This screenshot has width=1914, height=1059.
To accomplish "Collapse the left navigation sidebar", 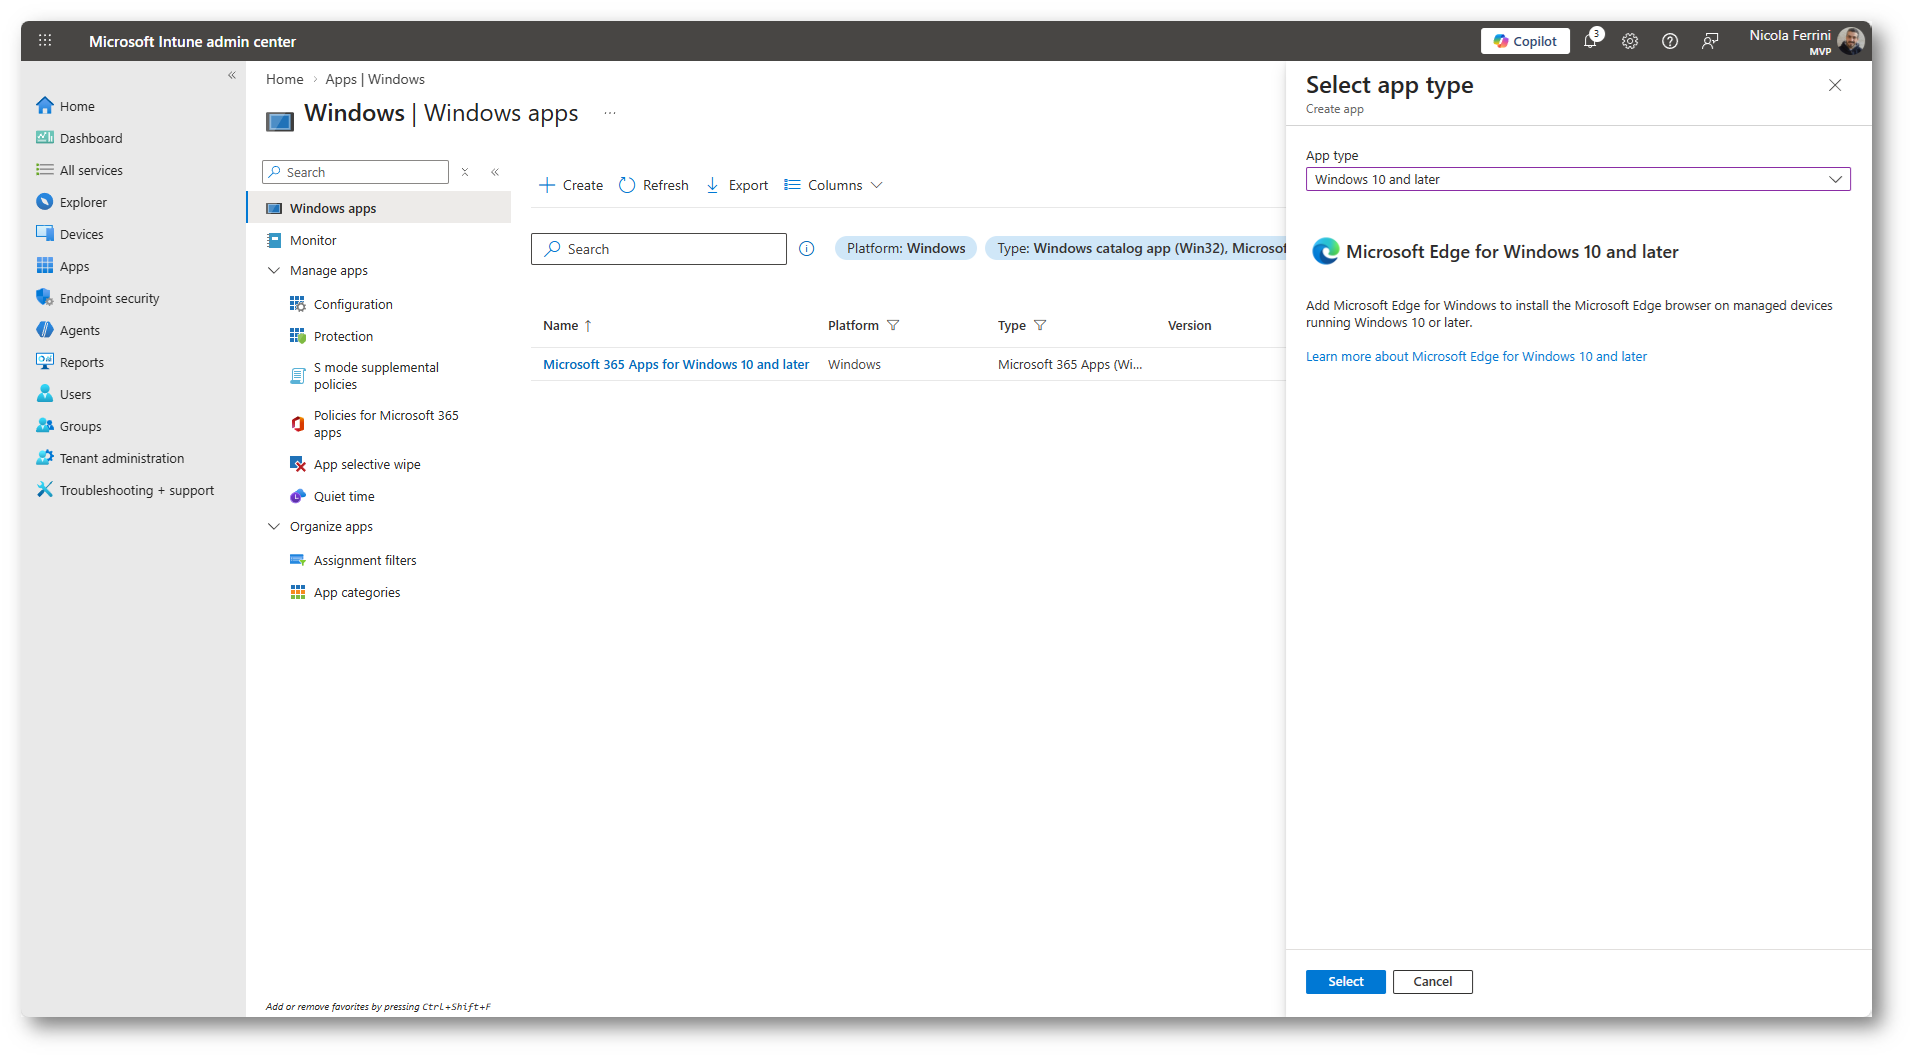I will pos(232,76).
